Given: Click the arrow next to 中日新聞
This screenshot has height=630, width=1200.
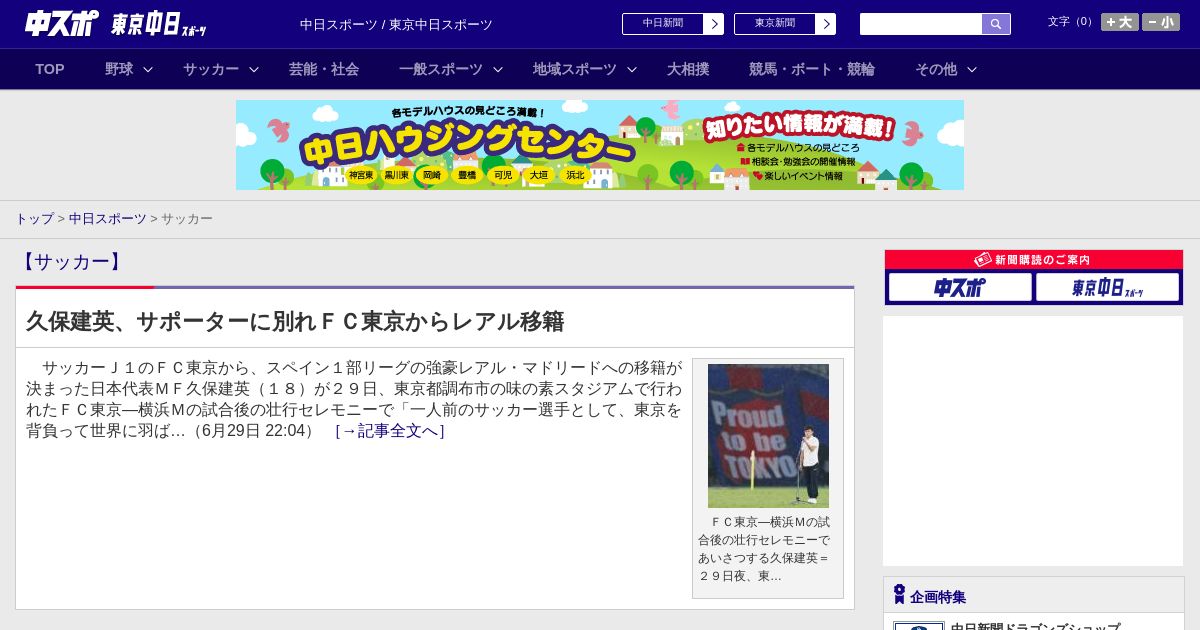Looking at the screenshot, I should [x=713, y=24].
